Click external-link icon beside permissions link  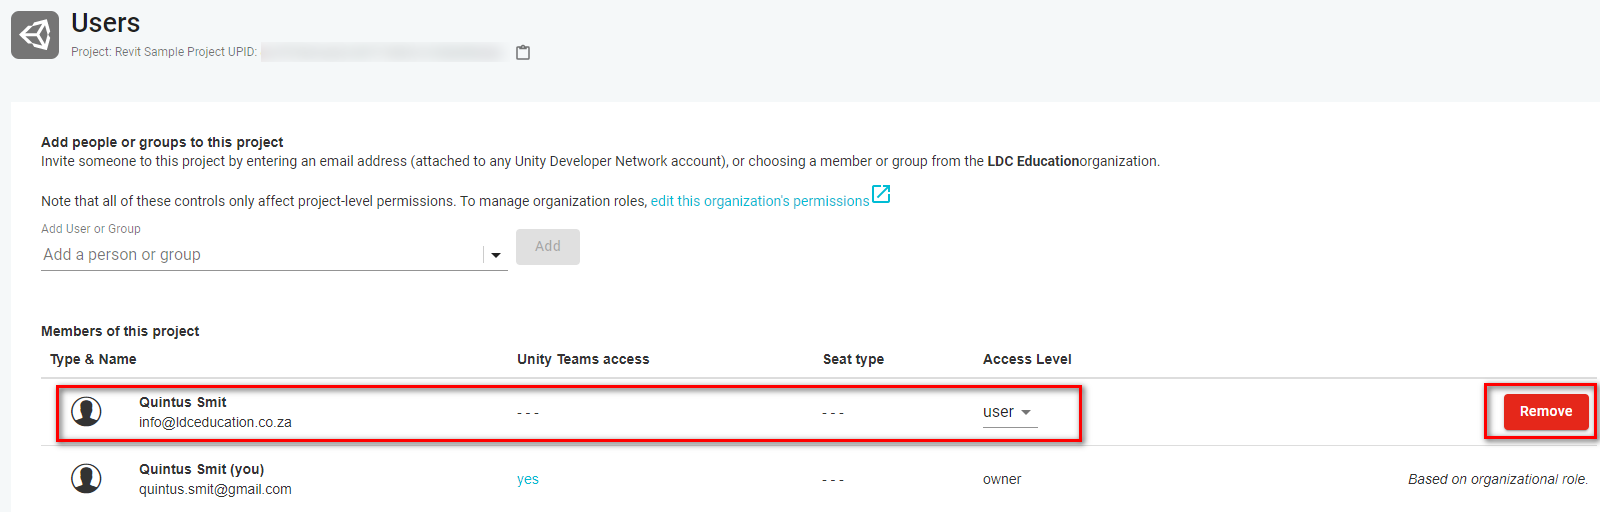[x=881, y=194]
